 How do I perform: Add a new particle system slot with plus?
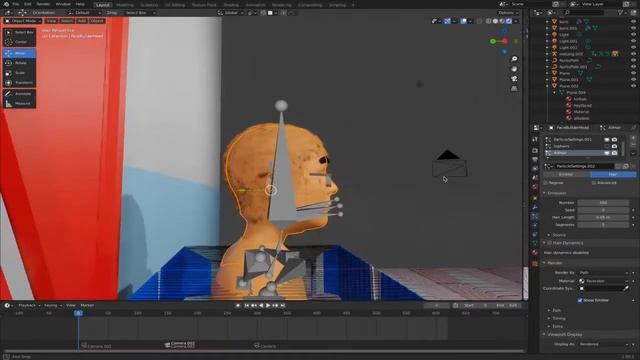point(633,138)
